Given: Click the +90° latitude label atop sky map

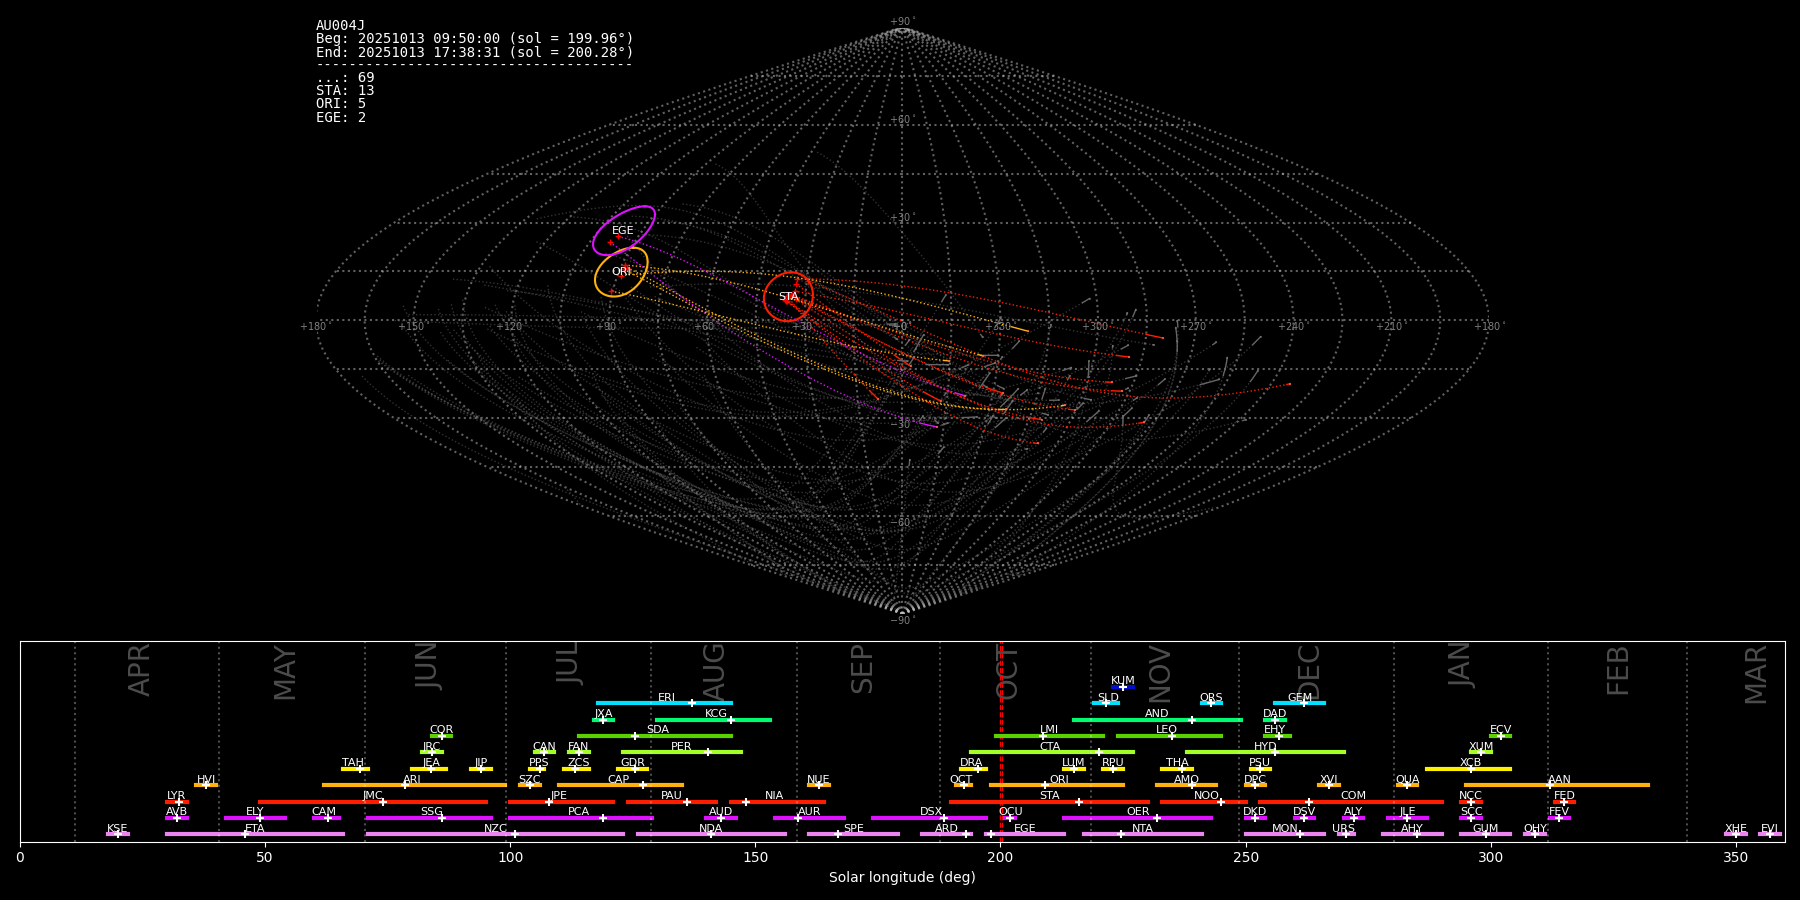Looking at the screenshot, I should [x=902, y=21].
